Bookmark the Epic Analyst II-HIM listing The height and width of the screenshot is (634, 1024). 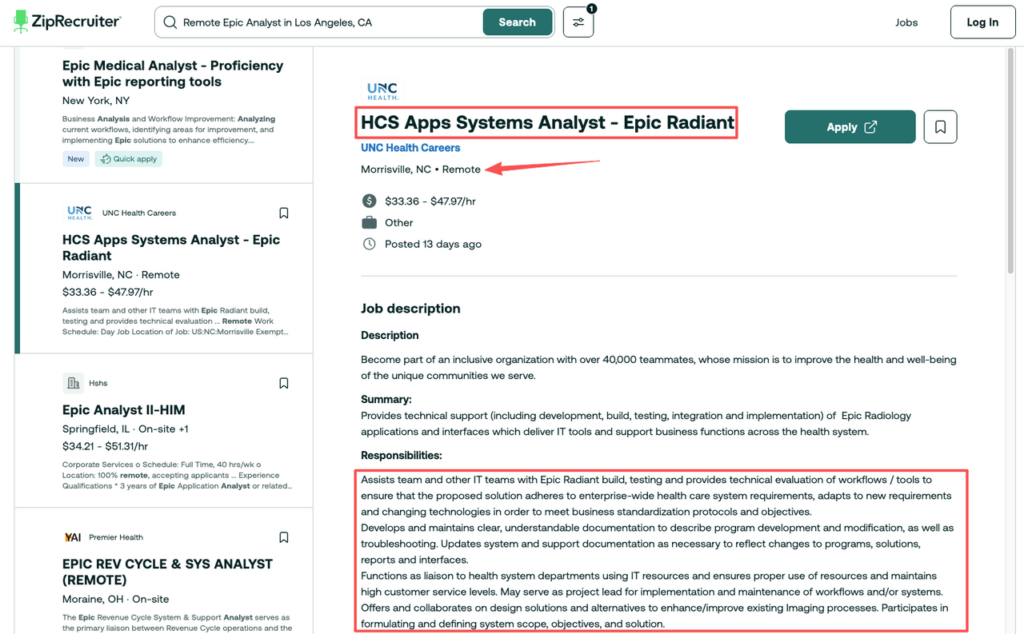tap(283, 382)
